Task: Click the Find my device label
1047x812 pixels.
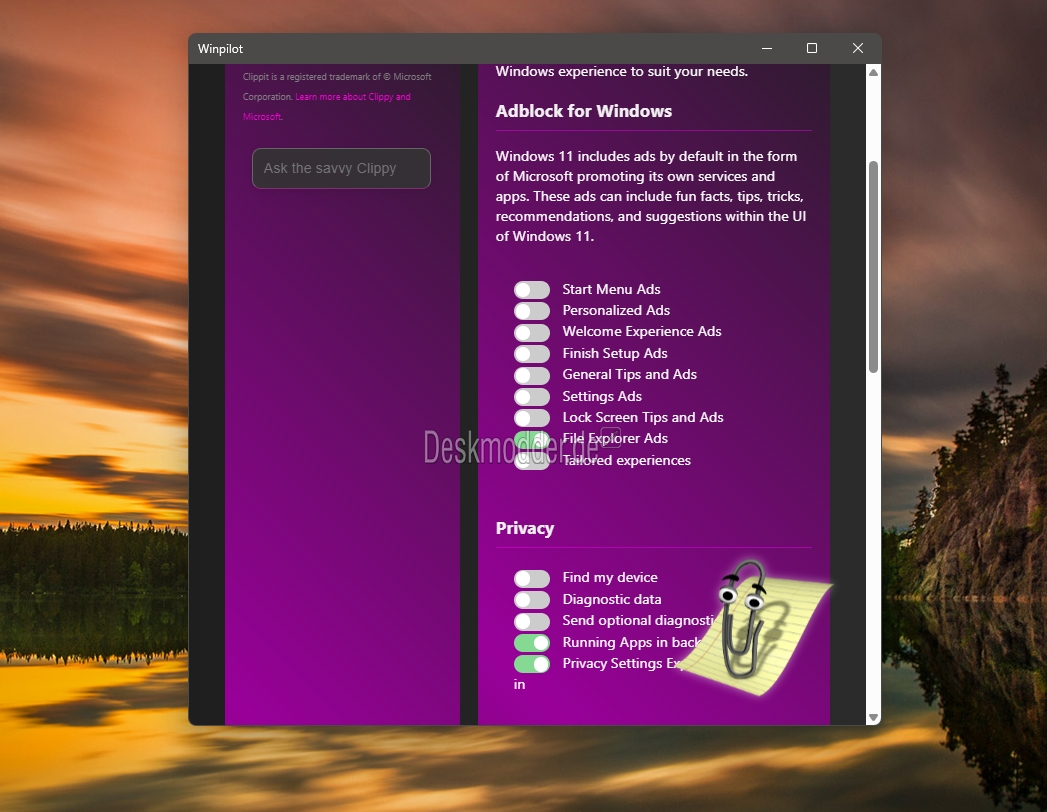Action: (610, 578)
